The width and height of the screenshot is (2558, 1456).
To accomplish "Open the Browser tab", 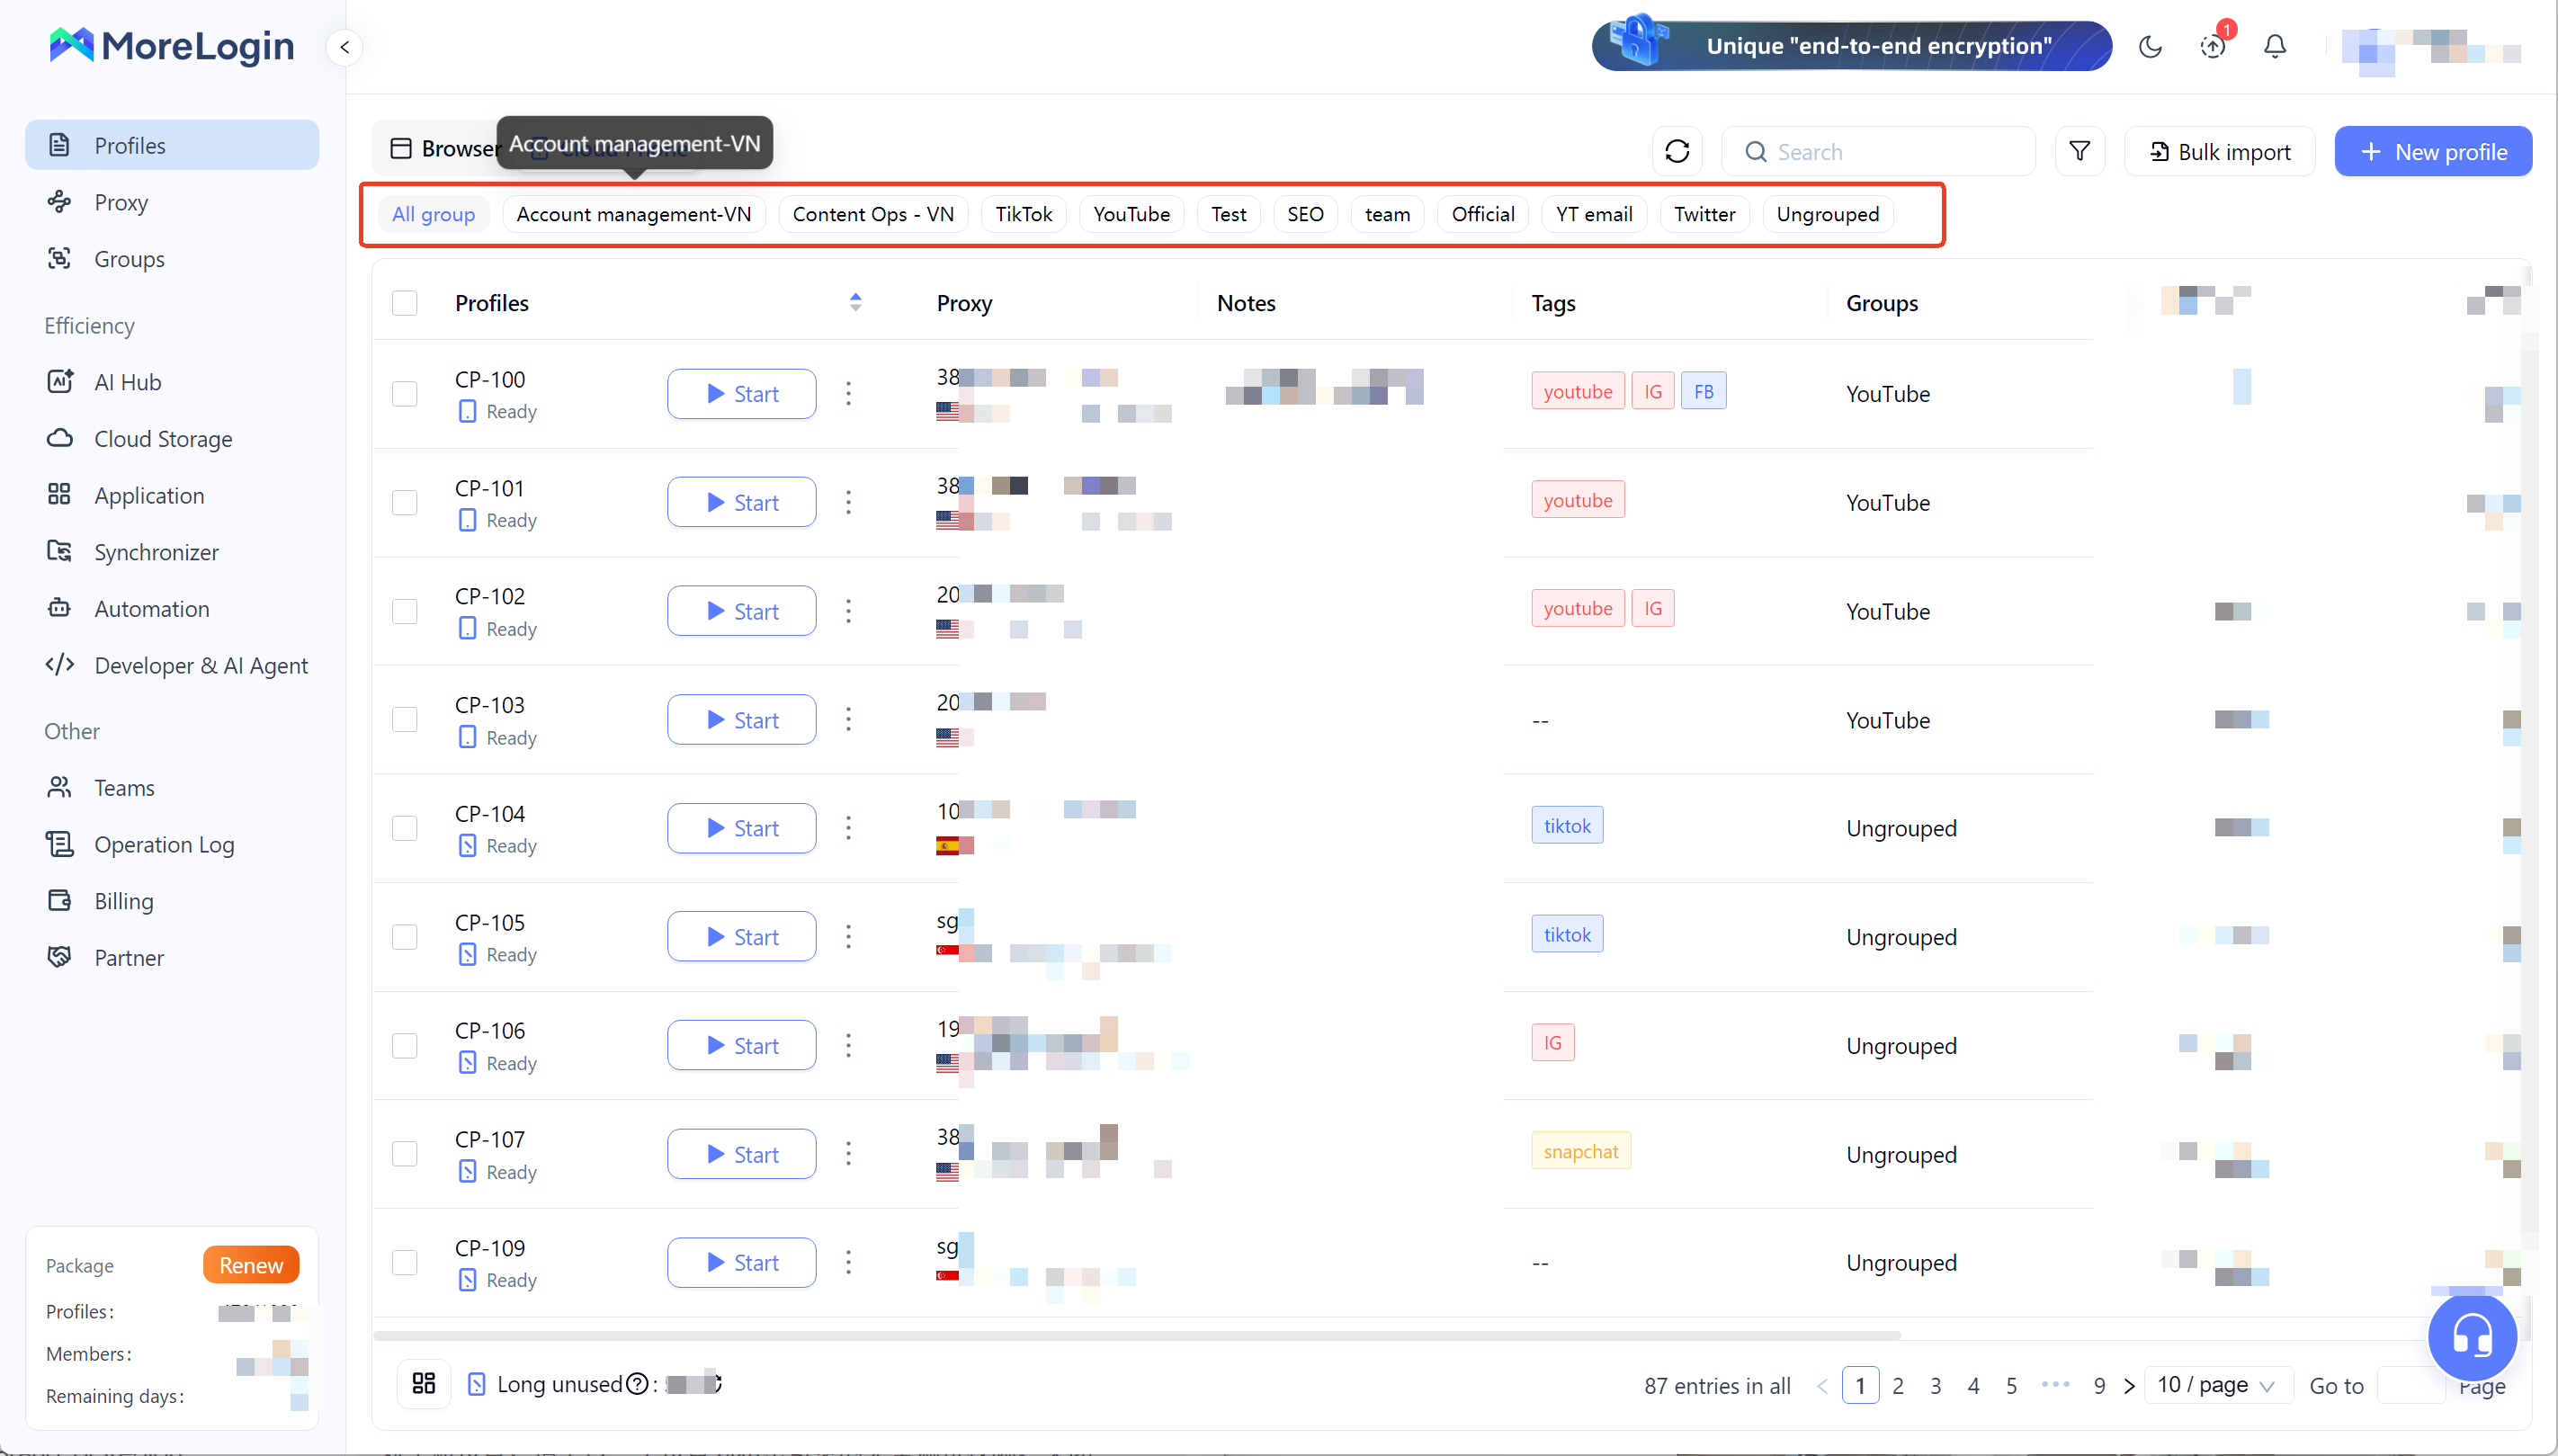I will point(445,148).
